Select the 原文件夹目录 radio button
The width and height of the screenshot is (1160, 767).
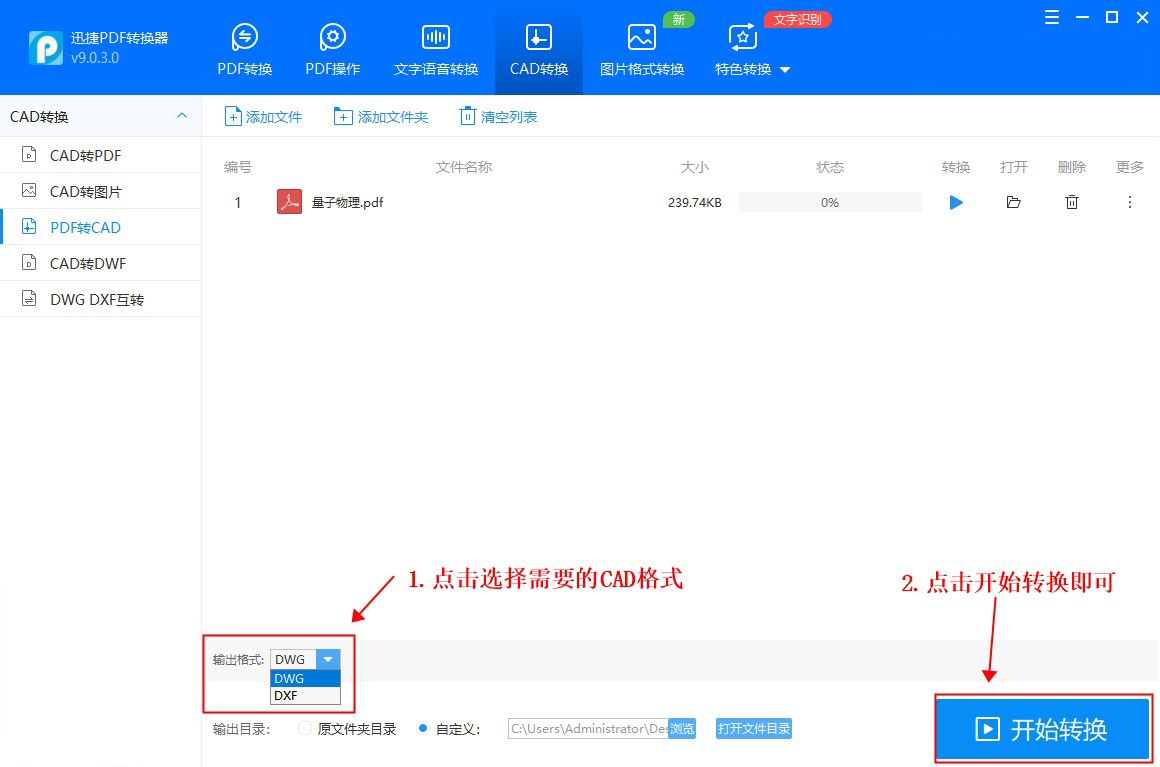[304, 729]
